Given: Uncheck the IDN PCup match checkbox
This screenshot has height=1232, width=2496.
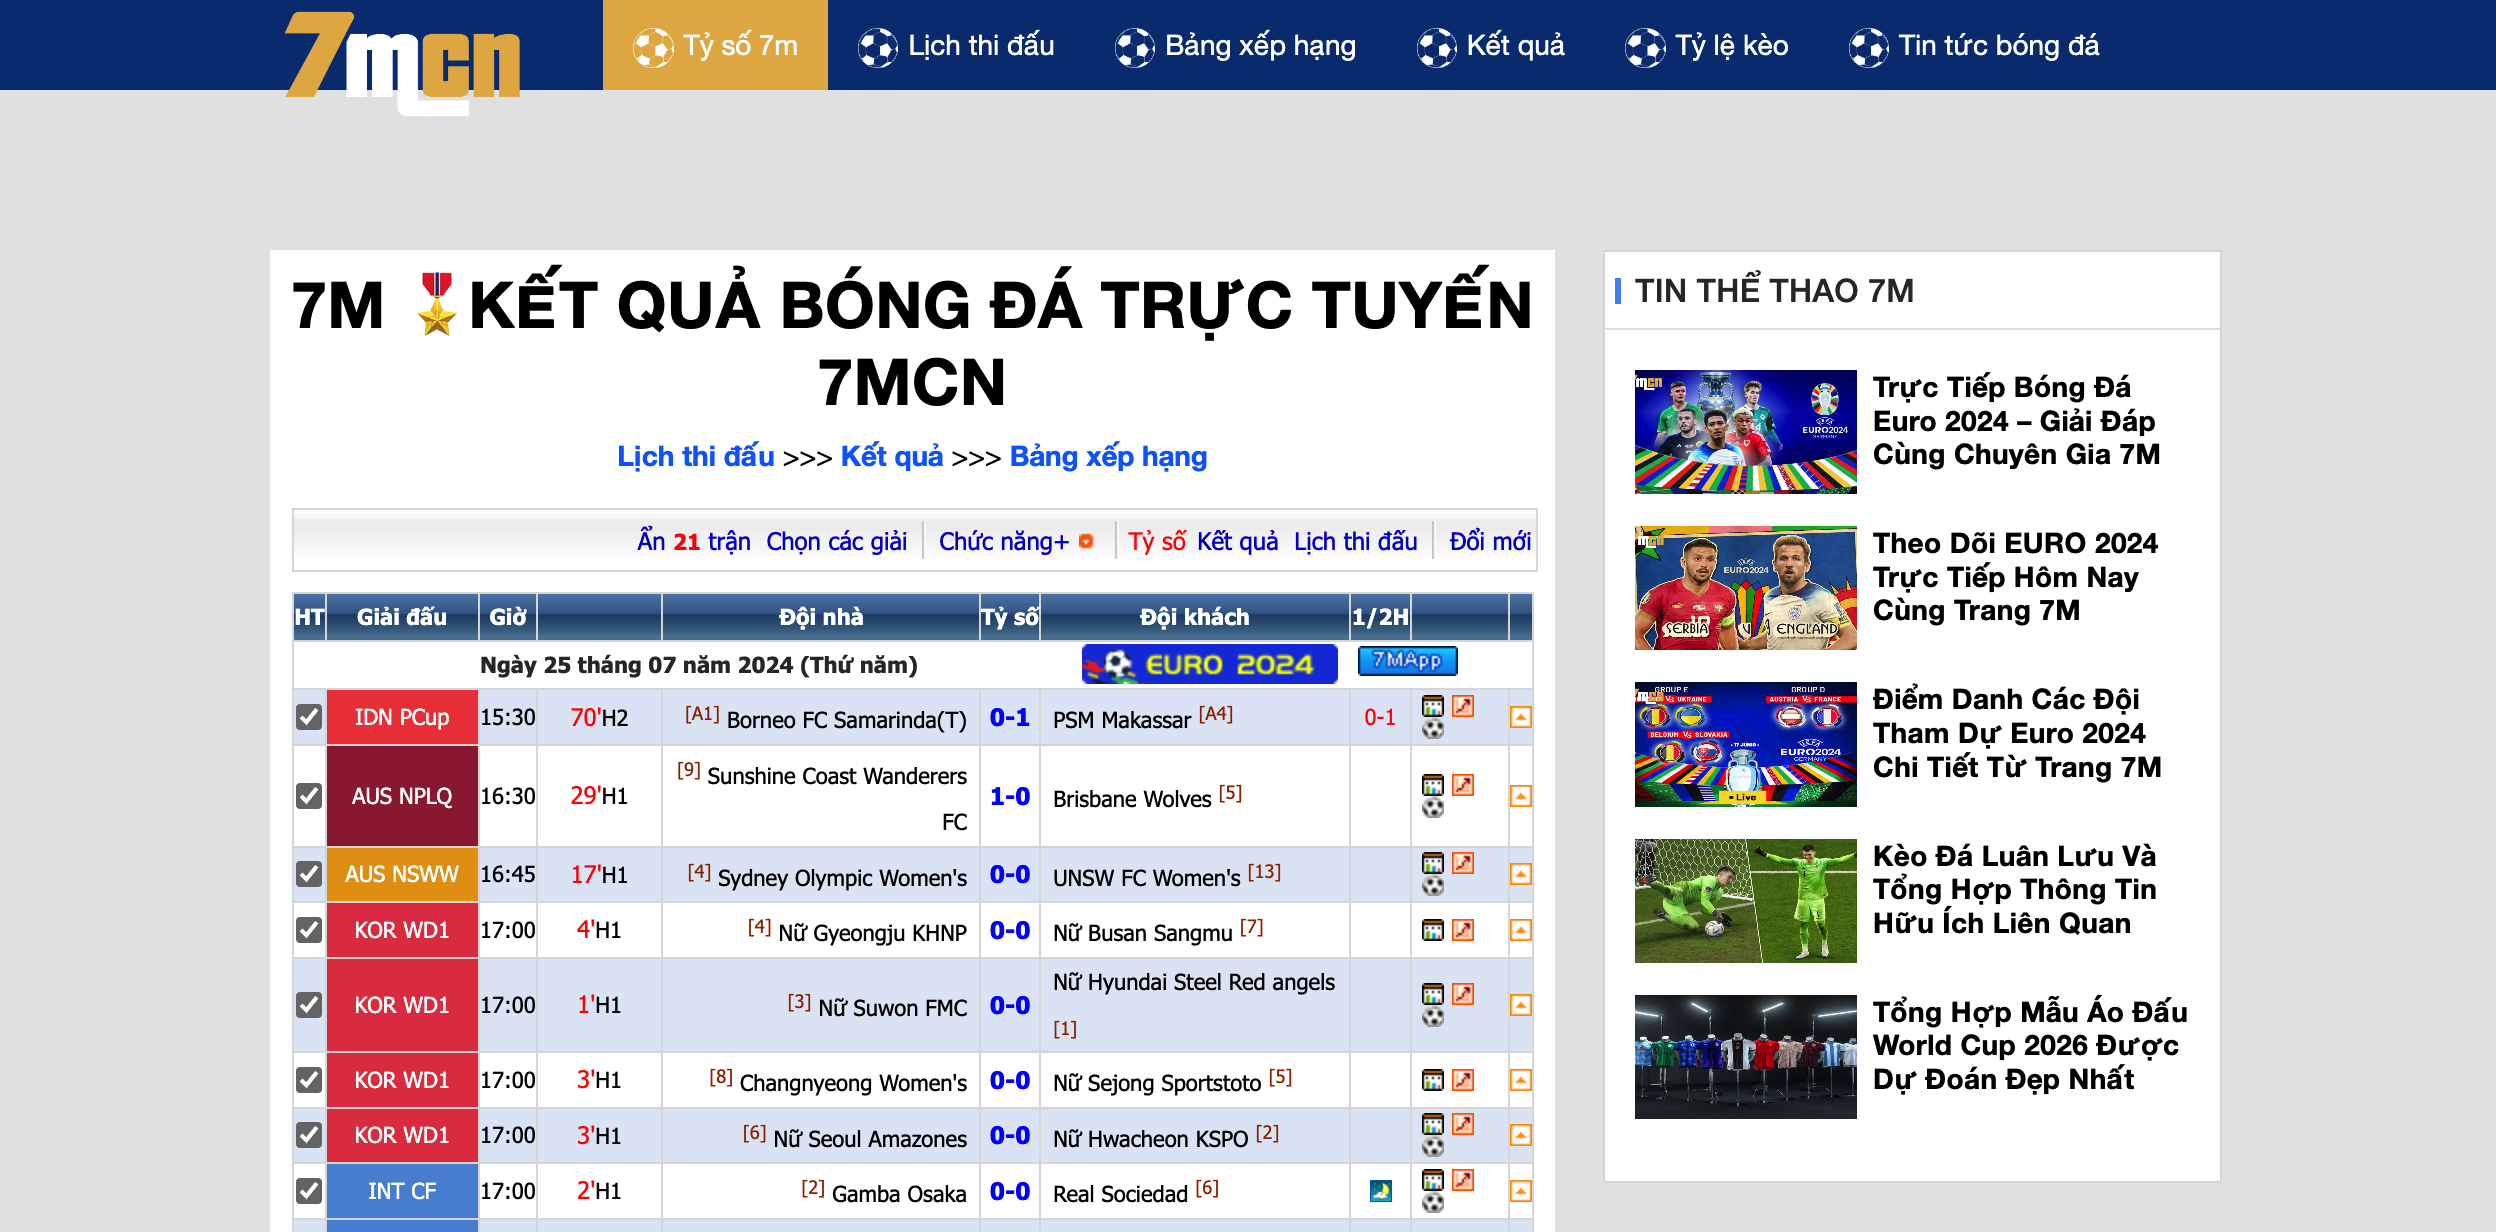Looking at the screenshot, I should click(307, 716).
